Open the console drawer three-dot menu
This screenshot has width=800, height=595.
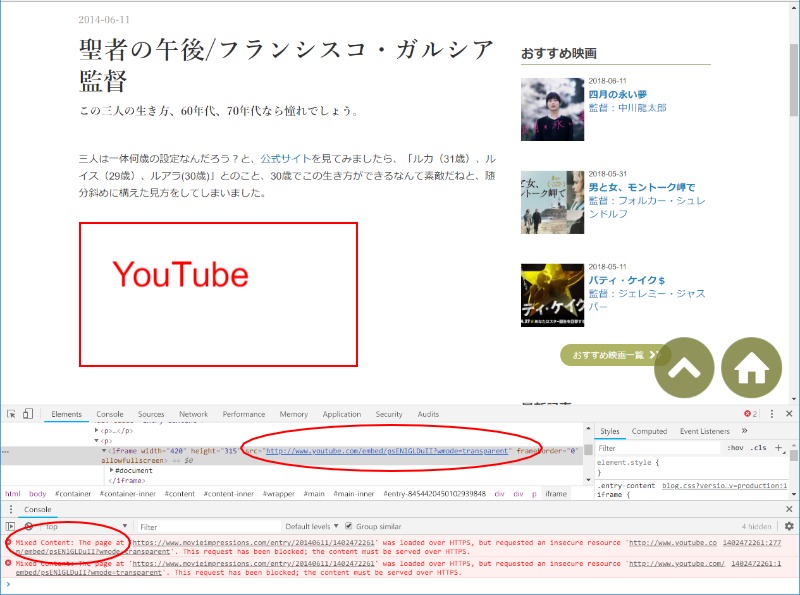click(11, 509)
